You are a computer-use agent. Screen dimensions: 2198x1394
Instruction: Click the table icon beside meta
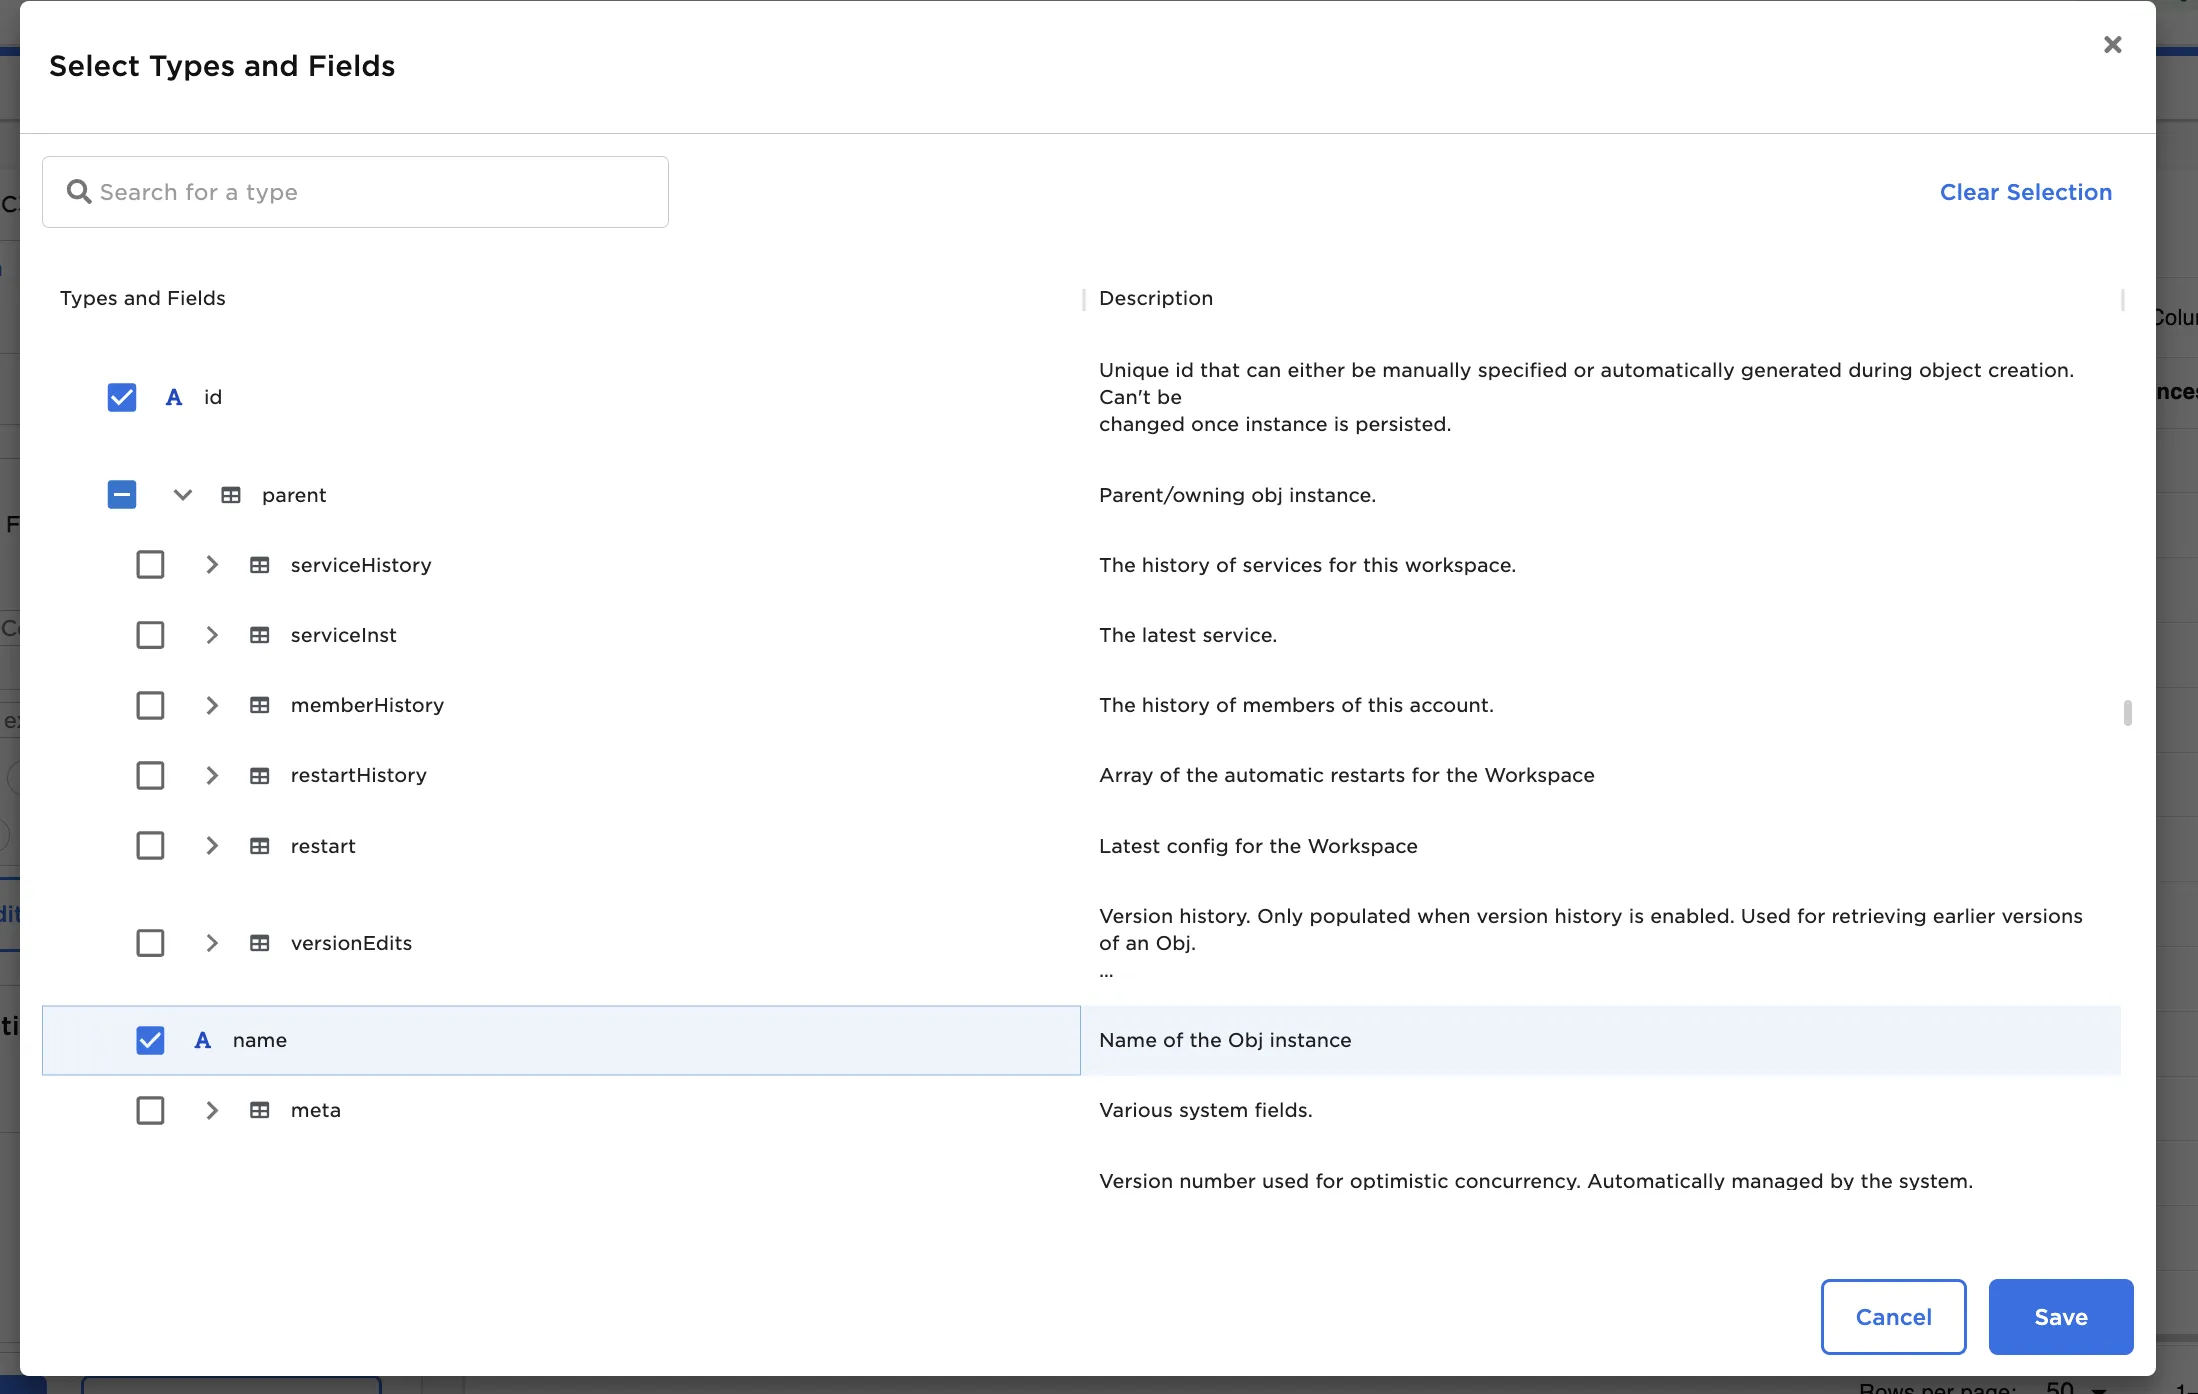coord(260,1110)
